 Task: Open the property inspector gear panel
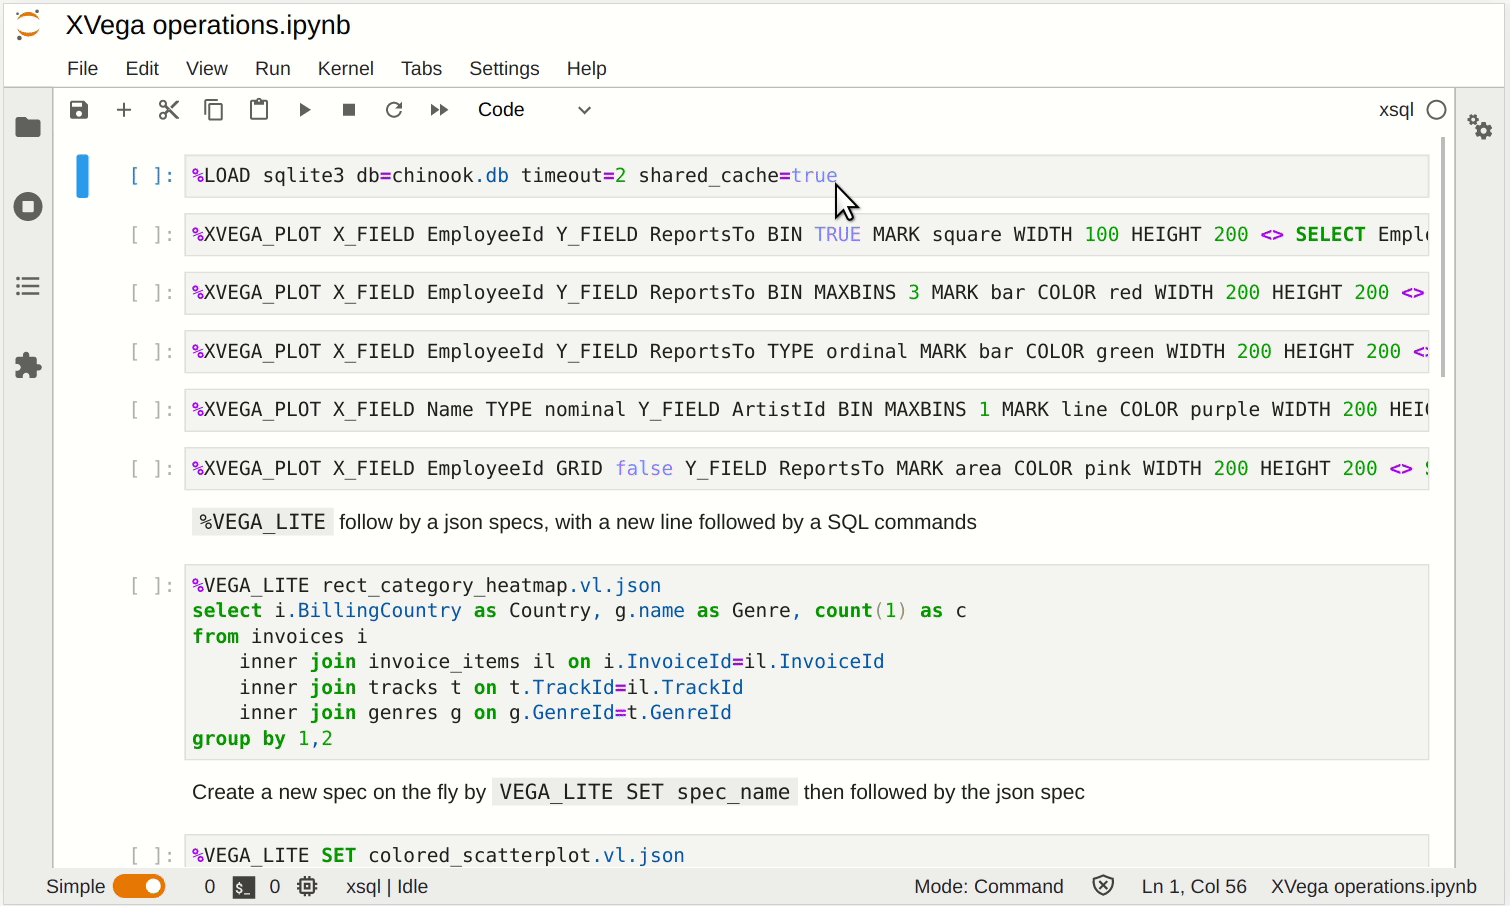tap(1480, 127)
